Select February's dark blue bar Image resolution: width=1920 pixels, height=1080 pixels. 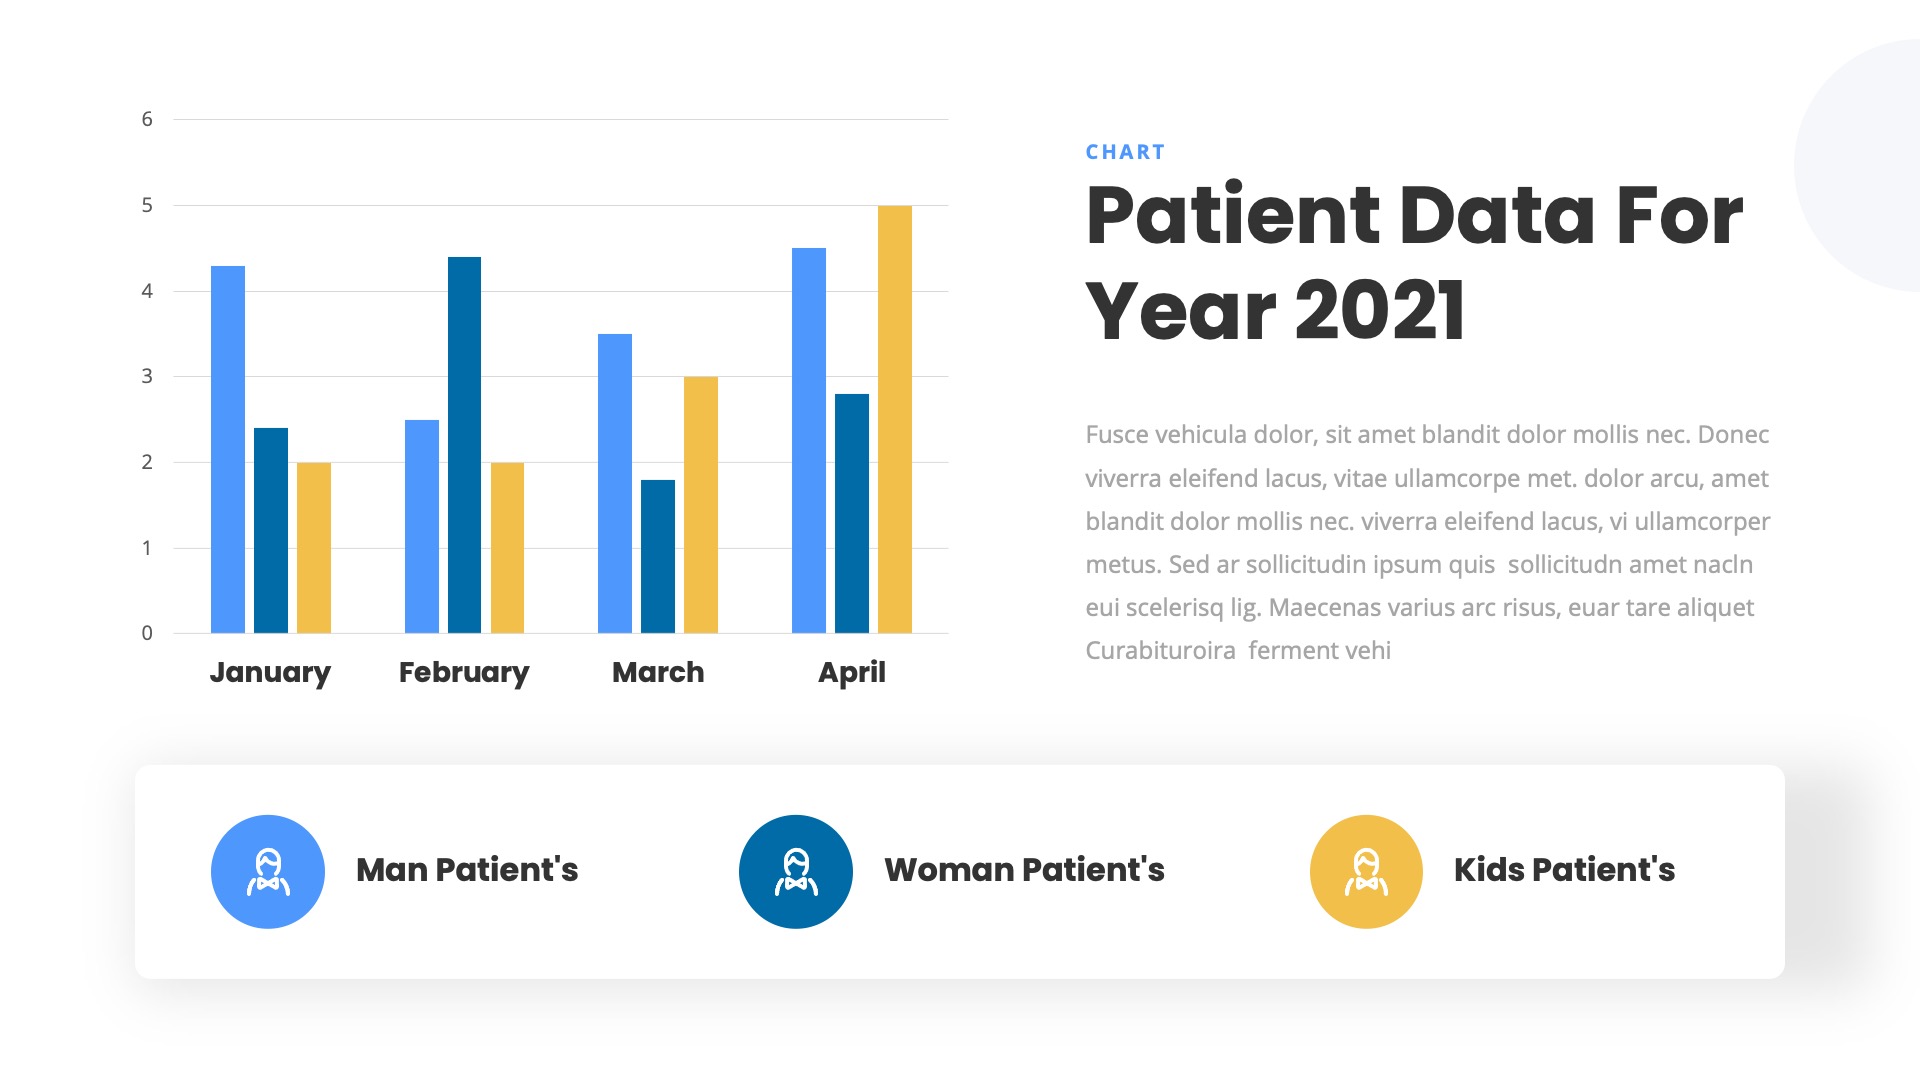(464, 445)
